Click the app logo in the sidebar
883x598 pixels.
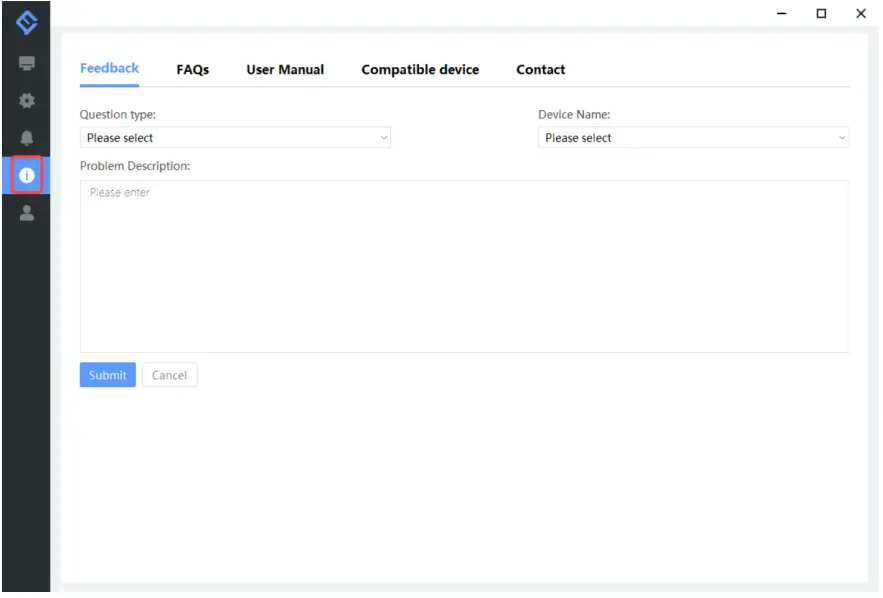tap(26, 22)
